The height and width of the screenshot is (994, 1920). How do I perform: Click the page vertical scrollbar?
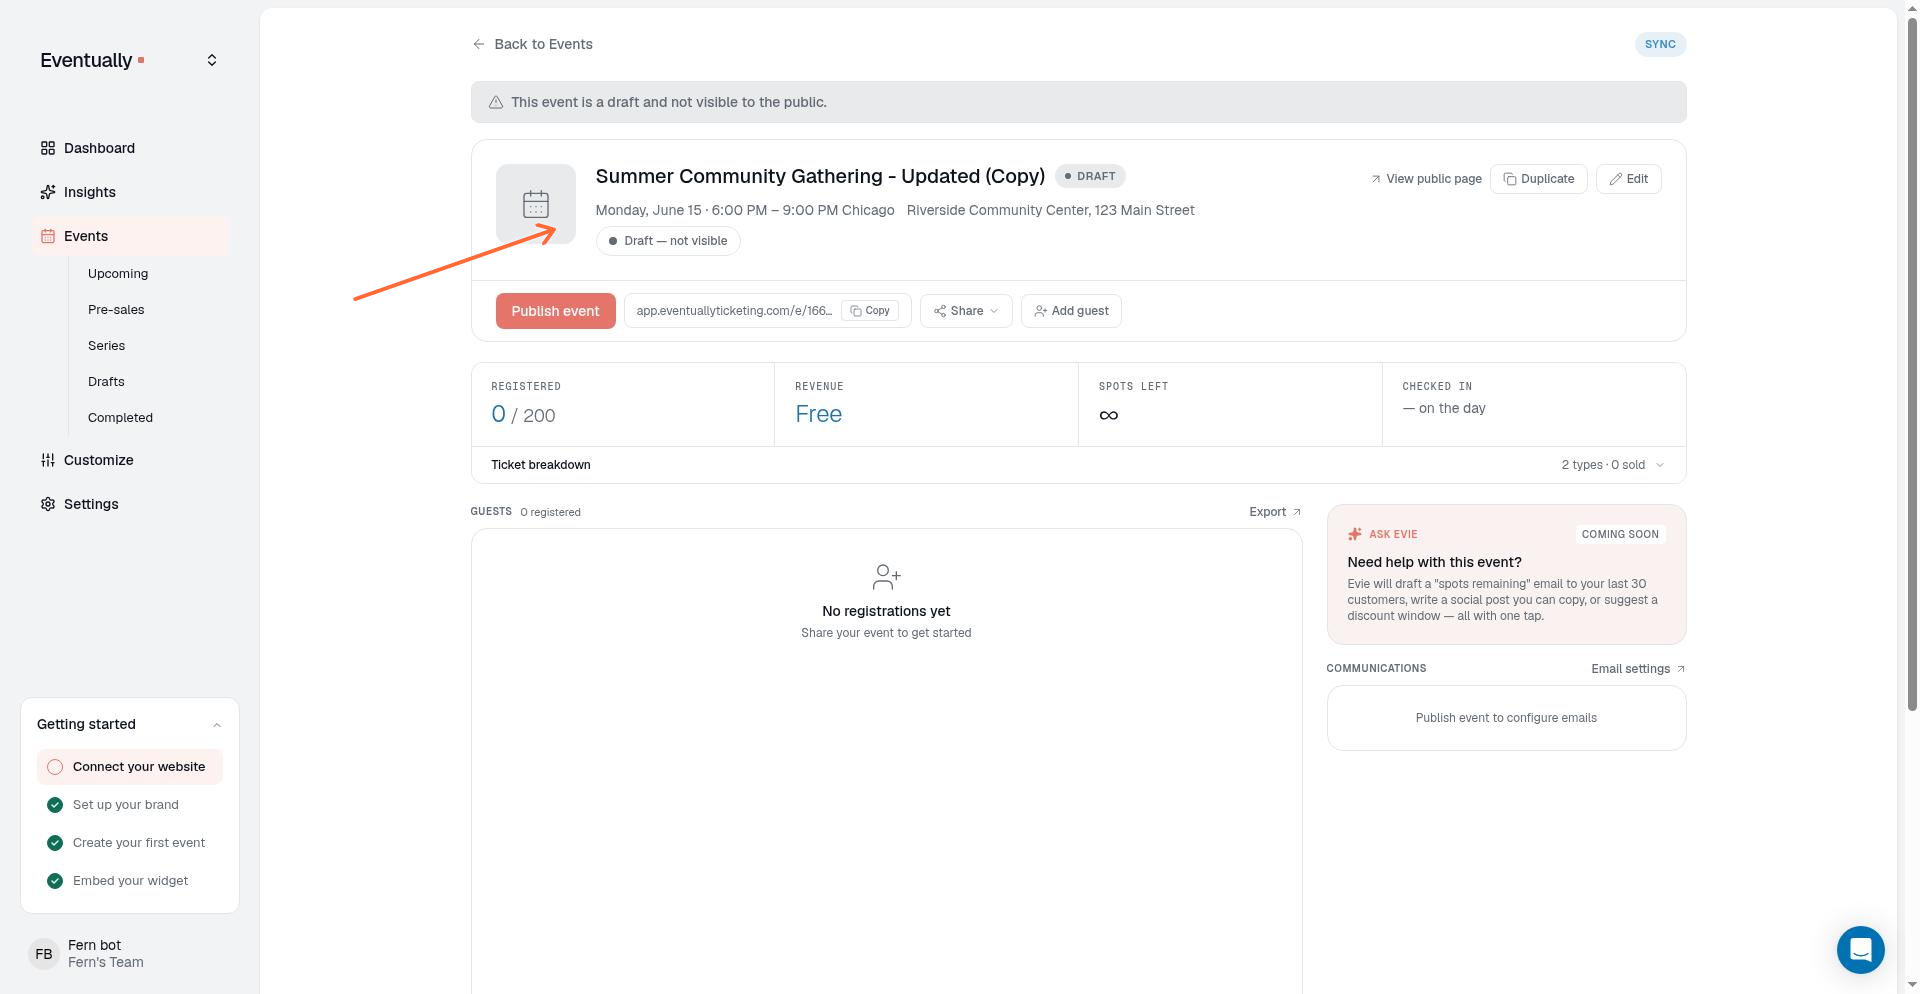[x=1912, y=360]
